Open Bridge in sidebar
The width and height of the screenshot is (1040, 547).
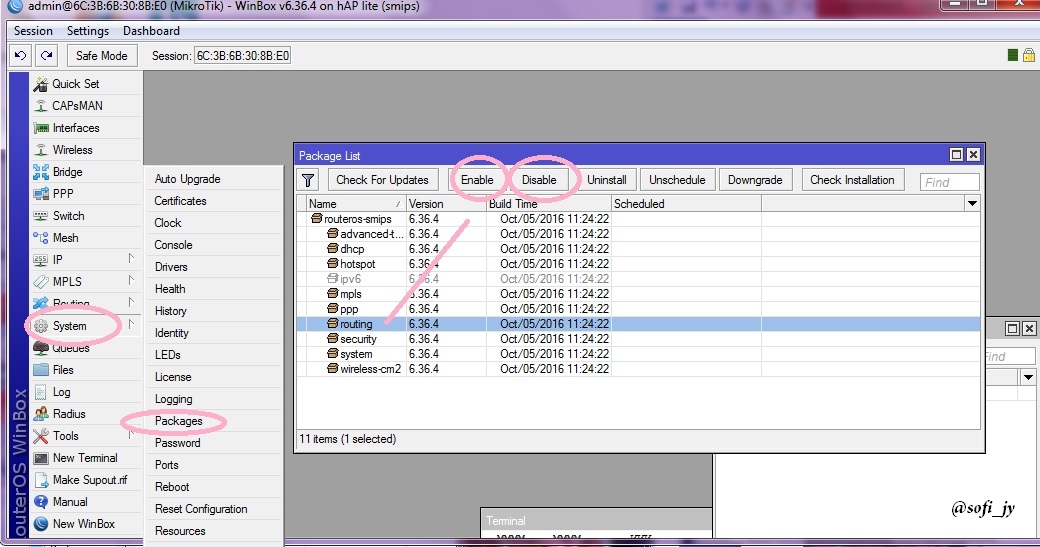(86, 172)
